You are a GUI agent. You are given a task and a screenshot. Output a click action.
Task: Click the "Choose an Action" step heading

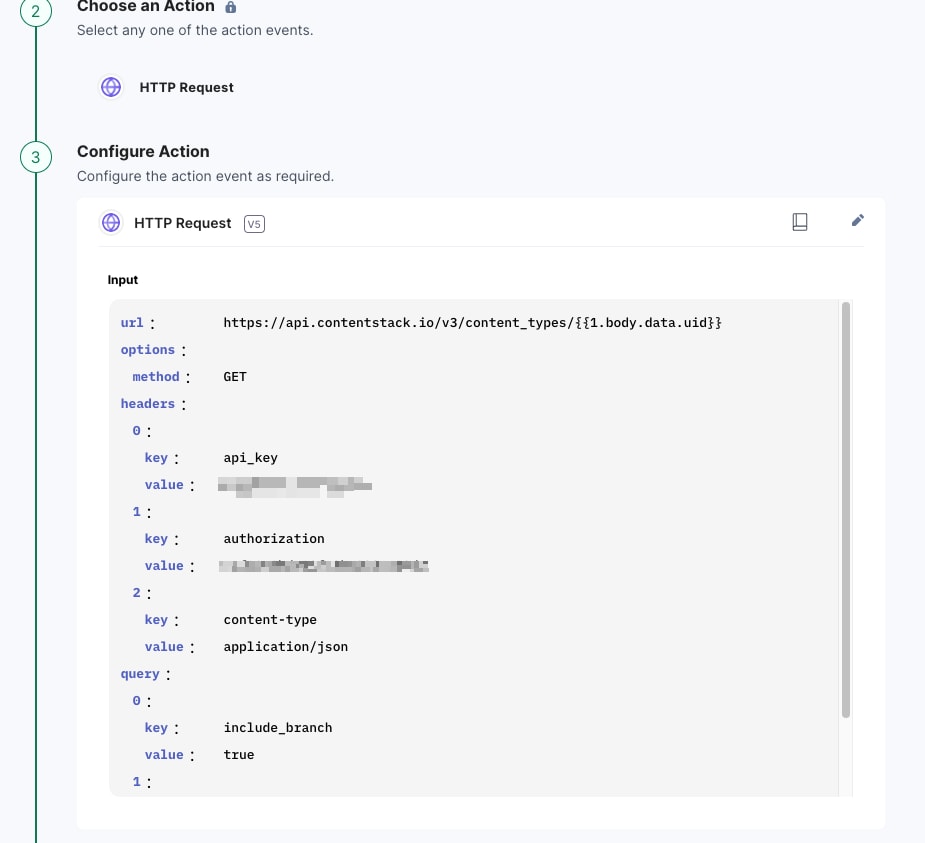[146, 7]
